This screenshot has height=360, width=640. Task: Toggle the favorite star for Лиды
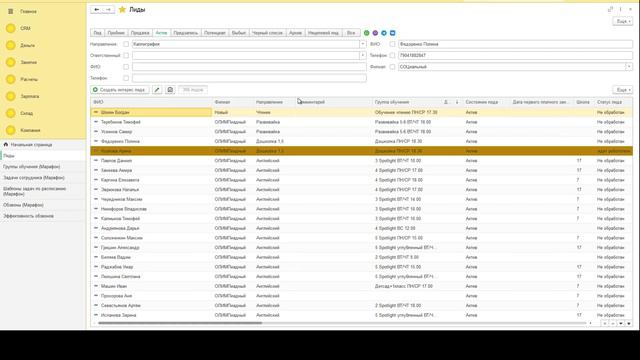point(122,9)
